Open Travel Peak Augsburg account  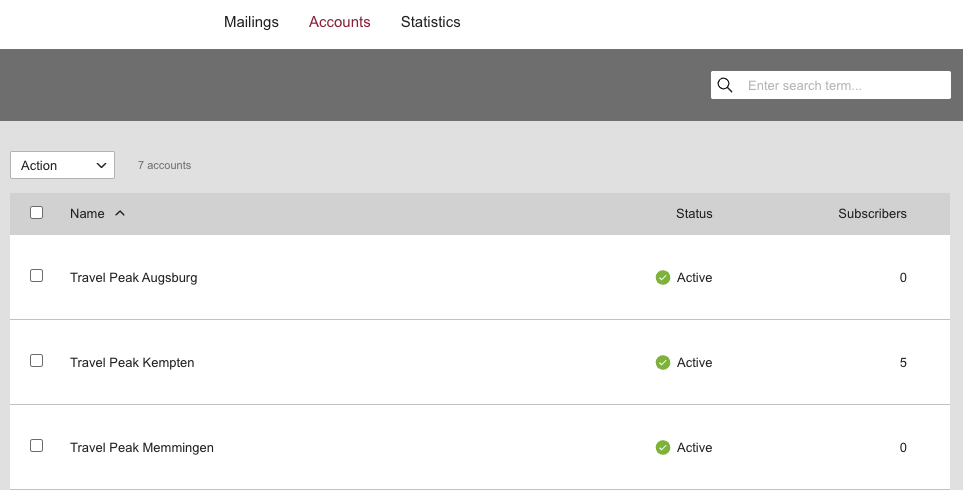pos(133,278)
